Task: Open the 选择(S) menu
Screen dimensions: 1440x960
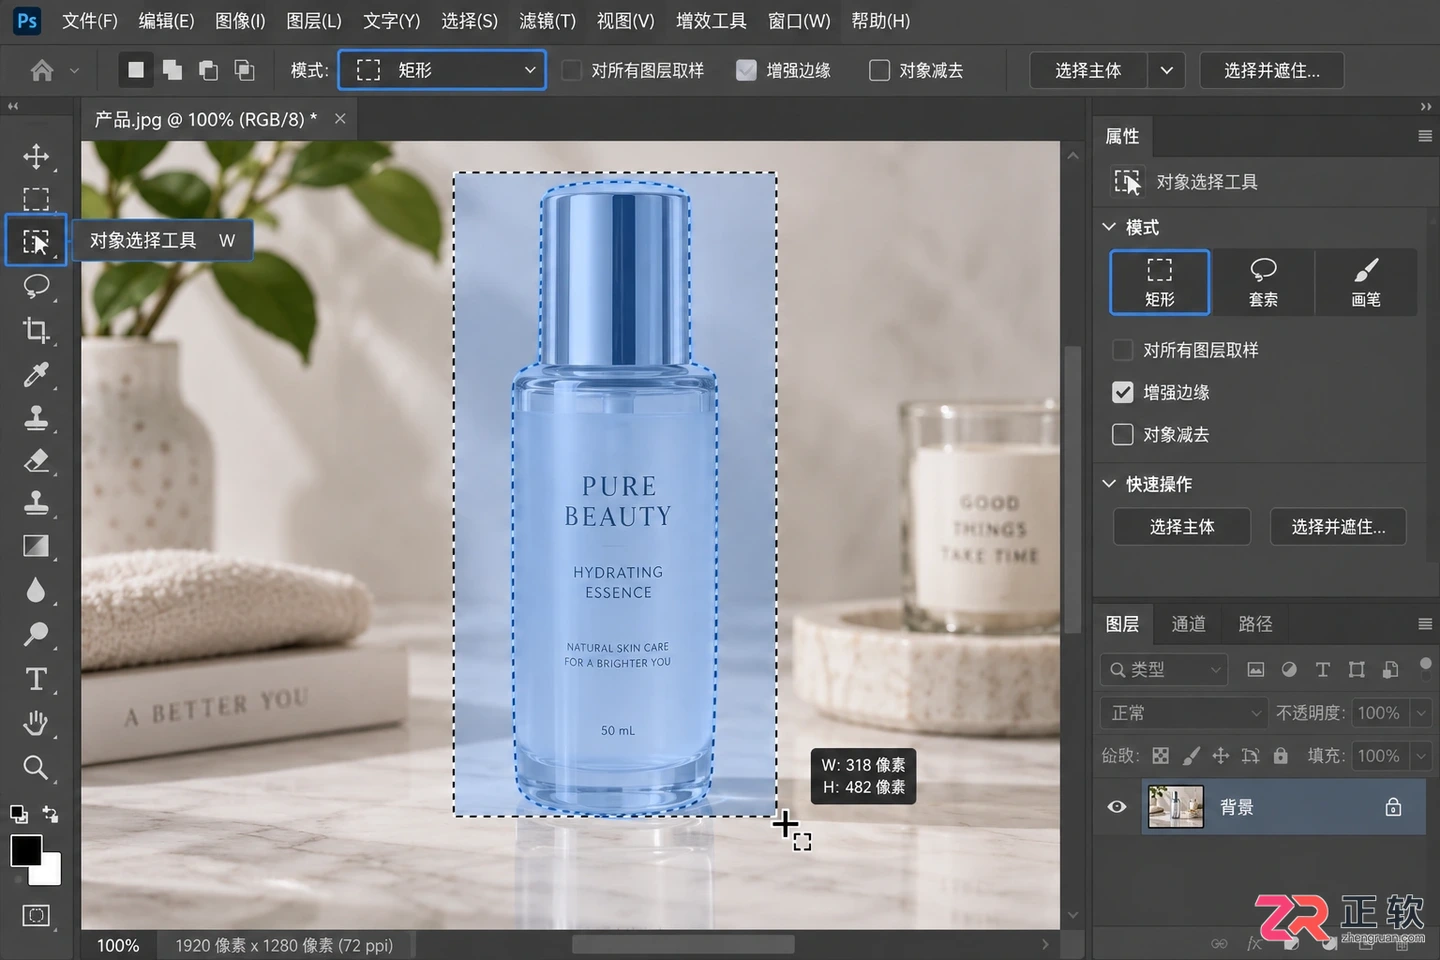Action: click(469, 21)
